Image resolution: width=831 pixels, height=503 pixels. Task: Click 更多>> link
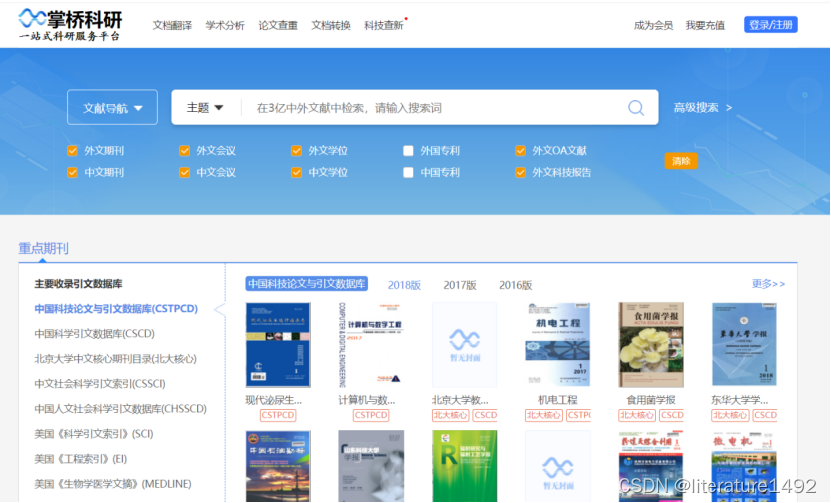pyautogui.click(x=768, y=284)
